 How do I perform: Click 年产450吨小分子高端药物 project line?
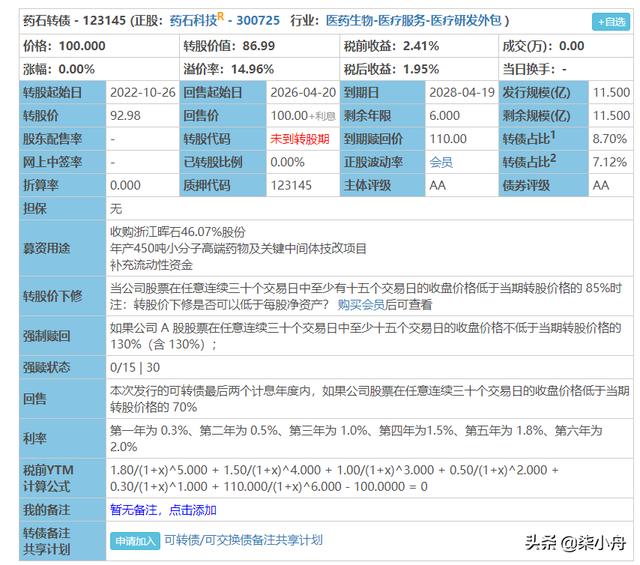coord(238,248)
